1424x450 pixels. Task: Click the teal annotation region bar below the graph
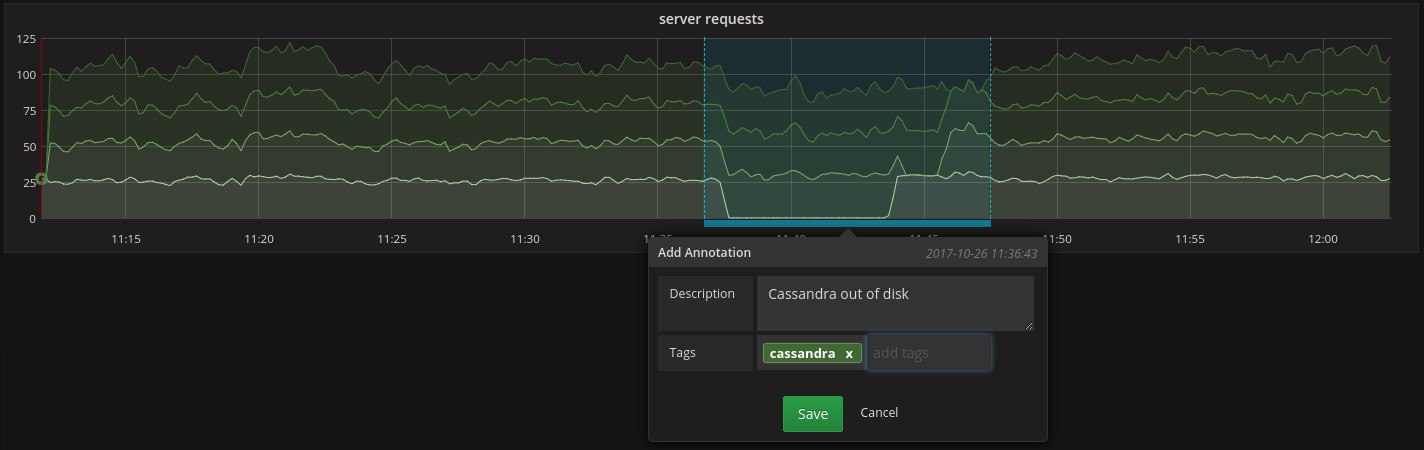(x=847, y=223)
